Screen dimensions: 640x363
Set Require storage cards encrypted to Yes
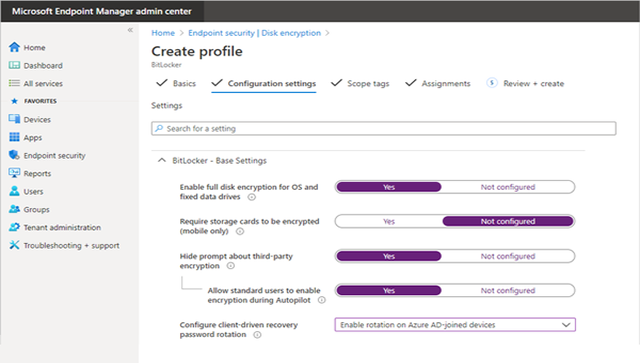389,221
